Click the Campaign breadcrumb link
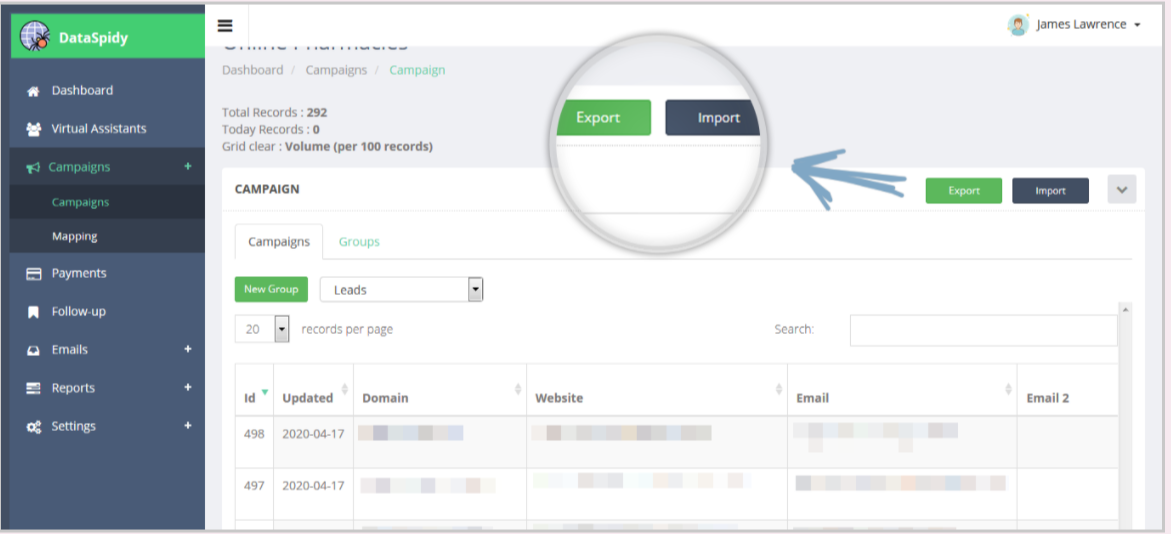The image size is (1171, 534). (x=417, y=70)
